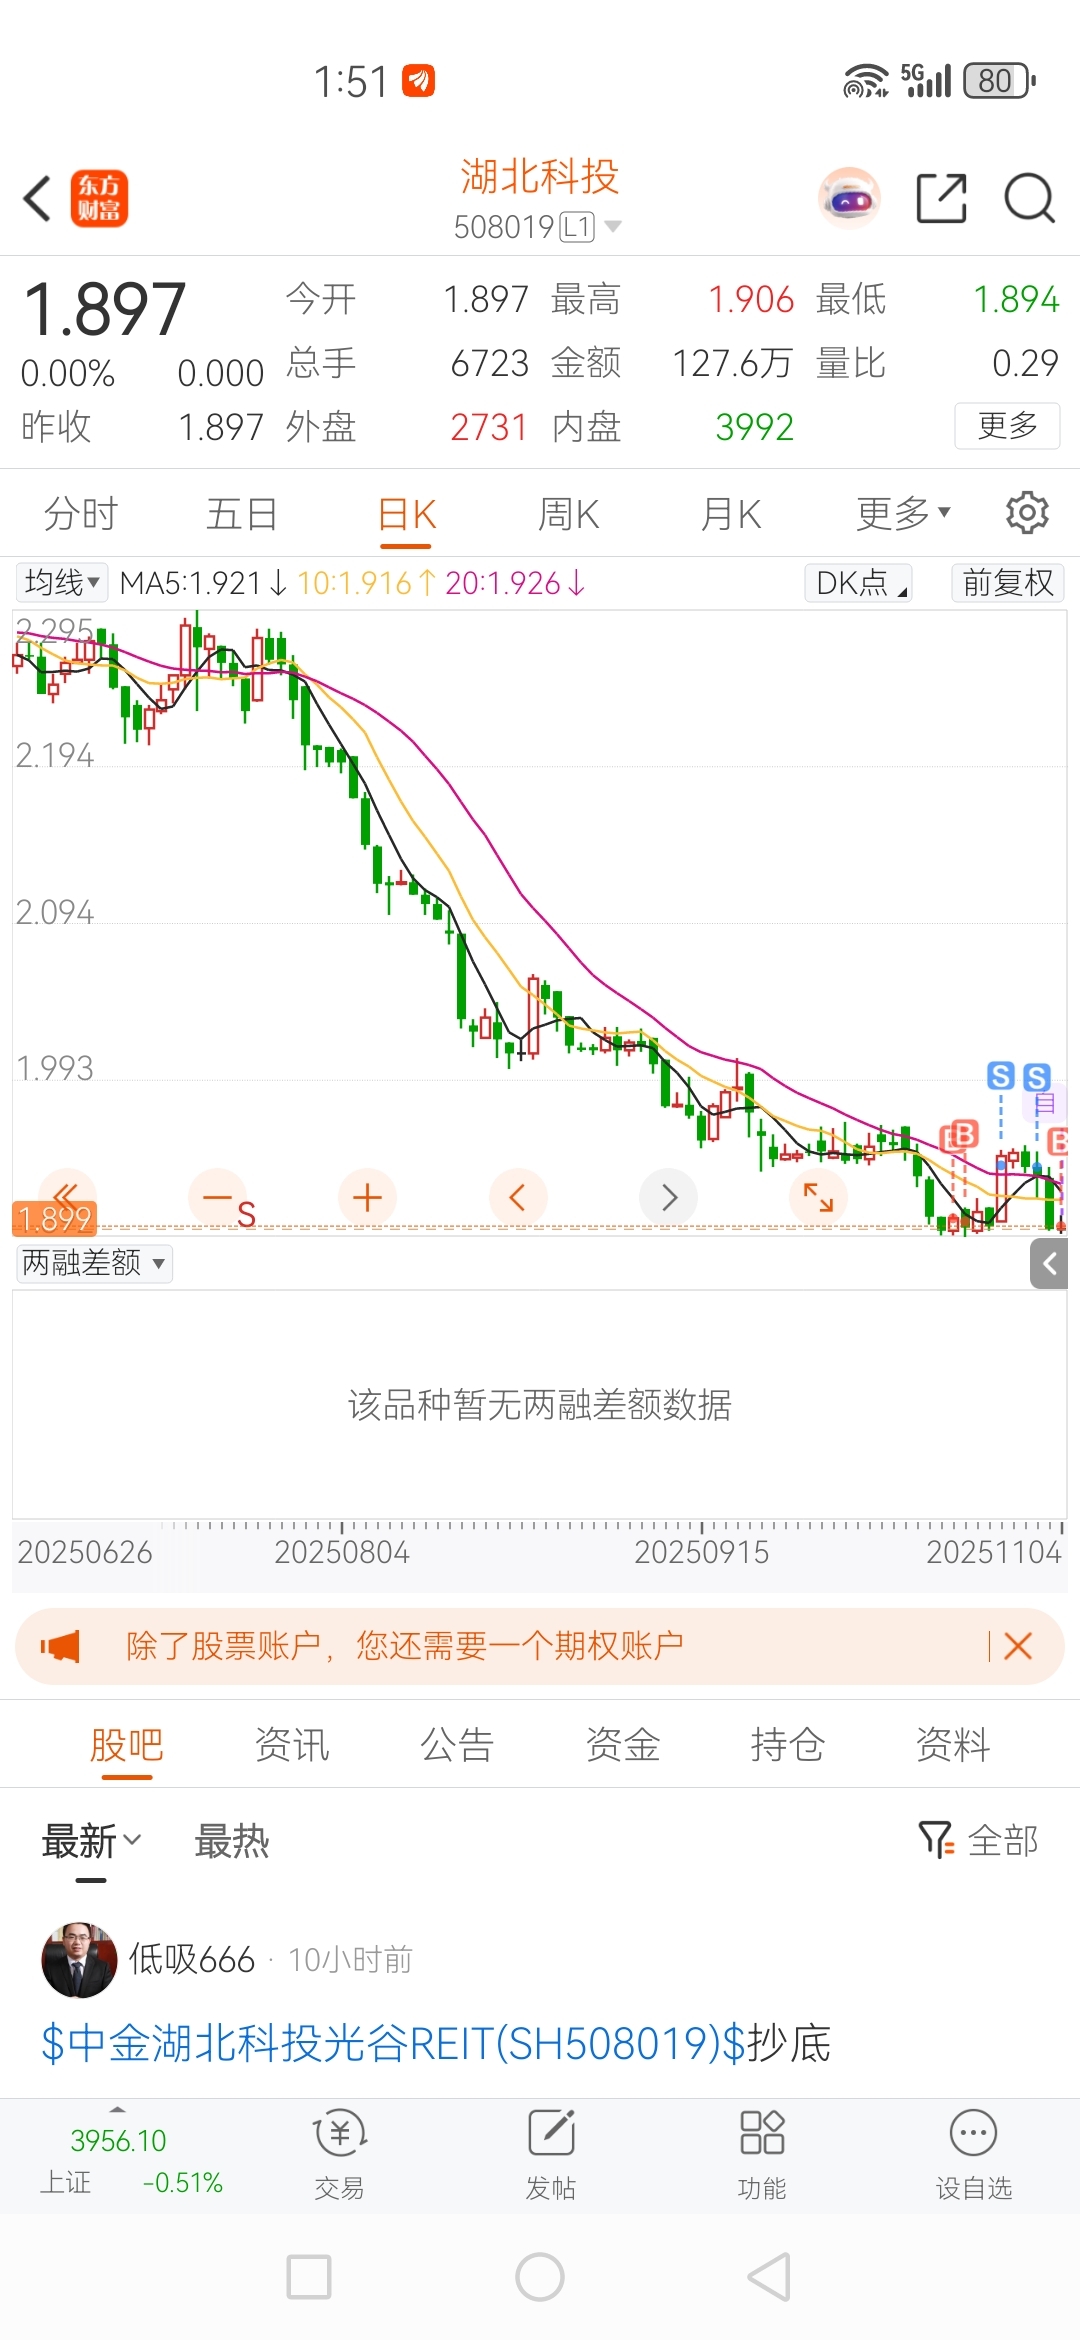Screen dimensions: 1080x2340
Task: Switch to 周K tab
Action: point(568,514)
